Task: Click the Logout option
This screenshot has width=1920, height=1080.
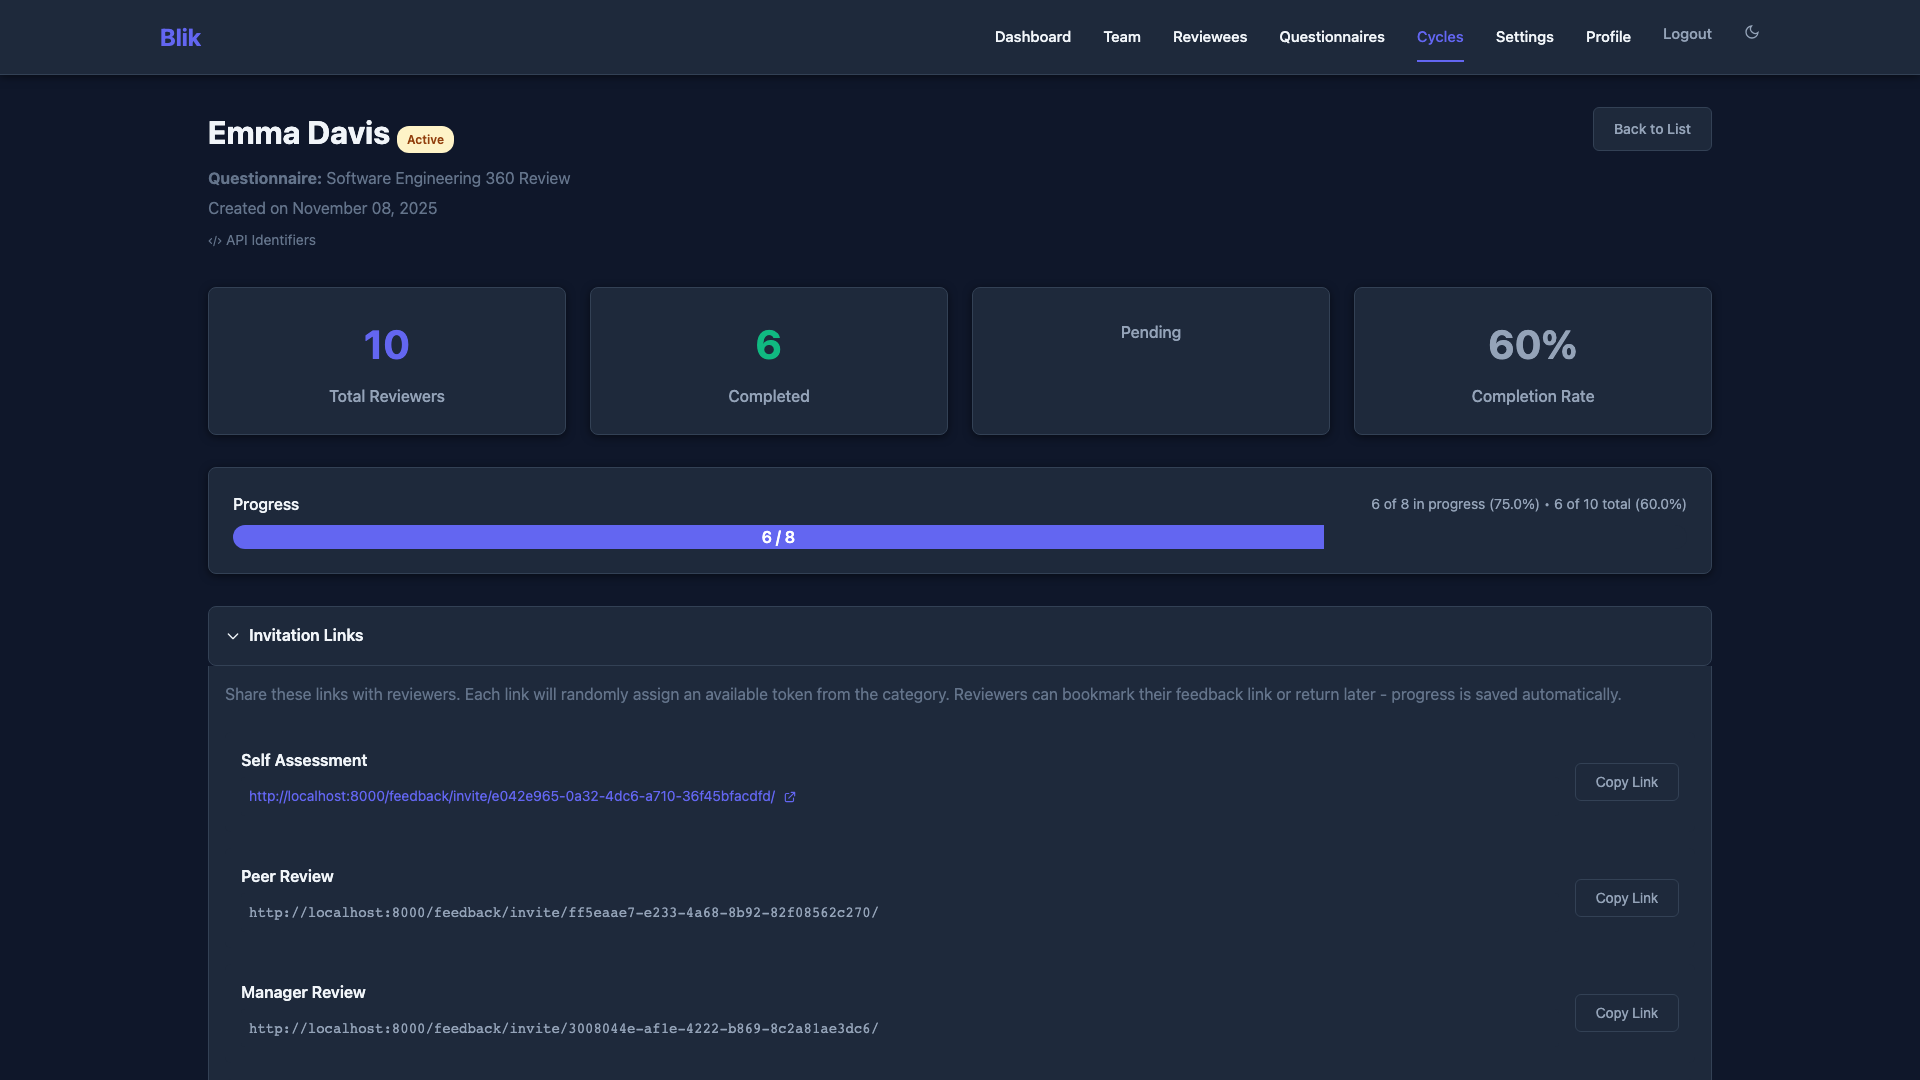Action: tap(1687, 33)
